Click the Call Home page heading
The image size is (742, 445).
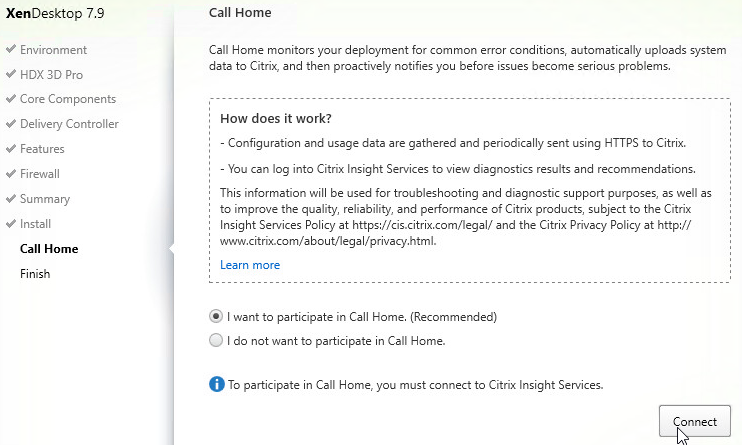pyautogui.click(x=240, y=13)
